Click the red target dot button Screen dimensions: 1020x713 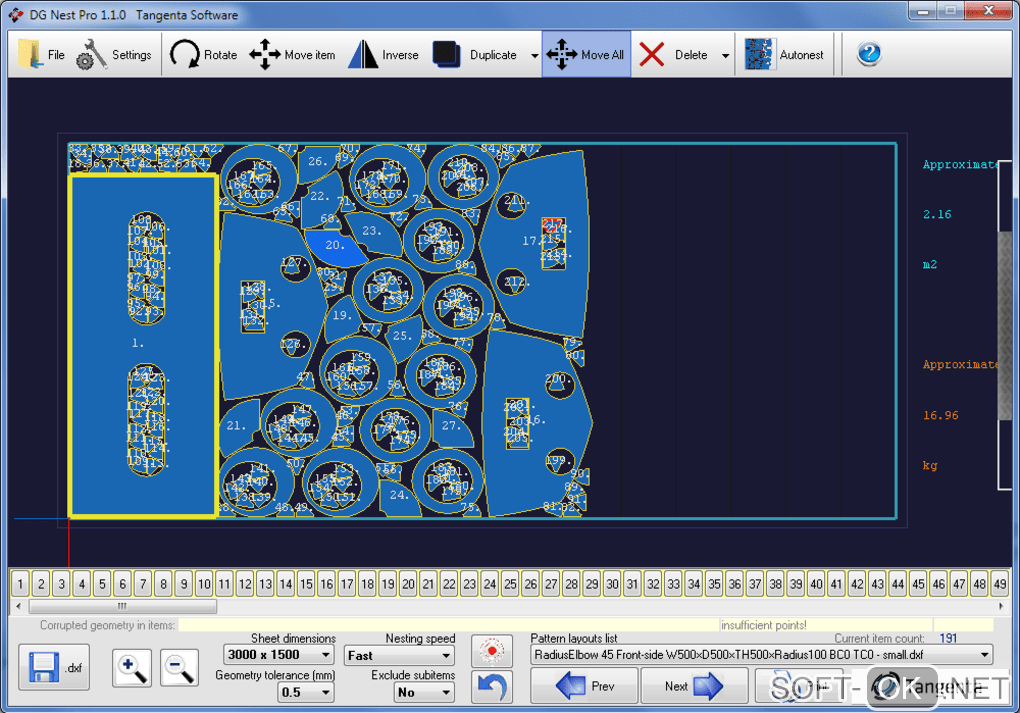(491, 650)
